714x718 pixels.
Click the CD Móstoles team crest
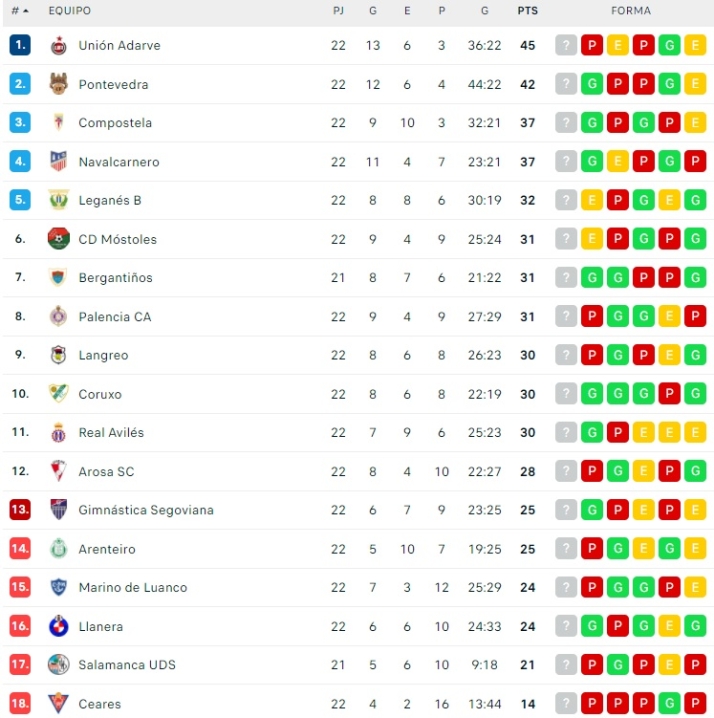58,239
